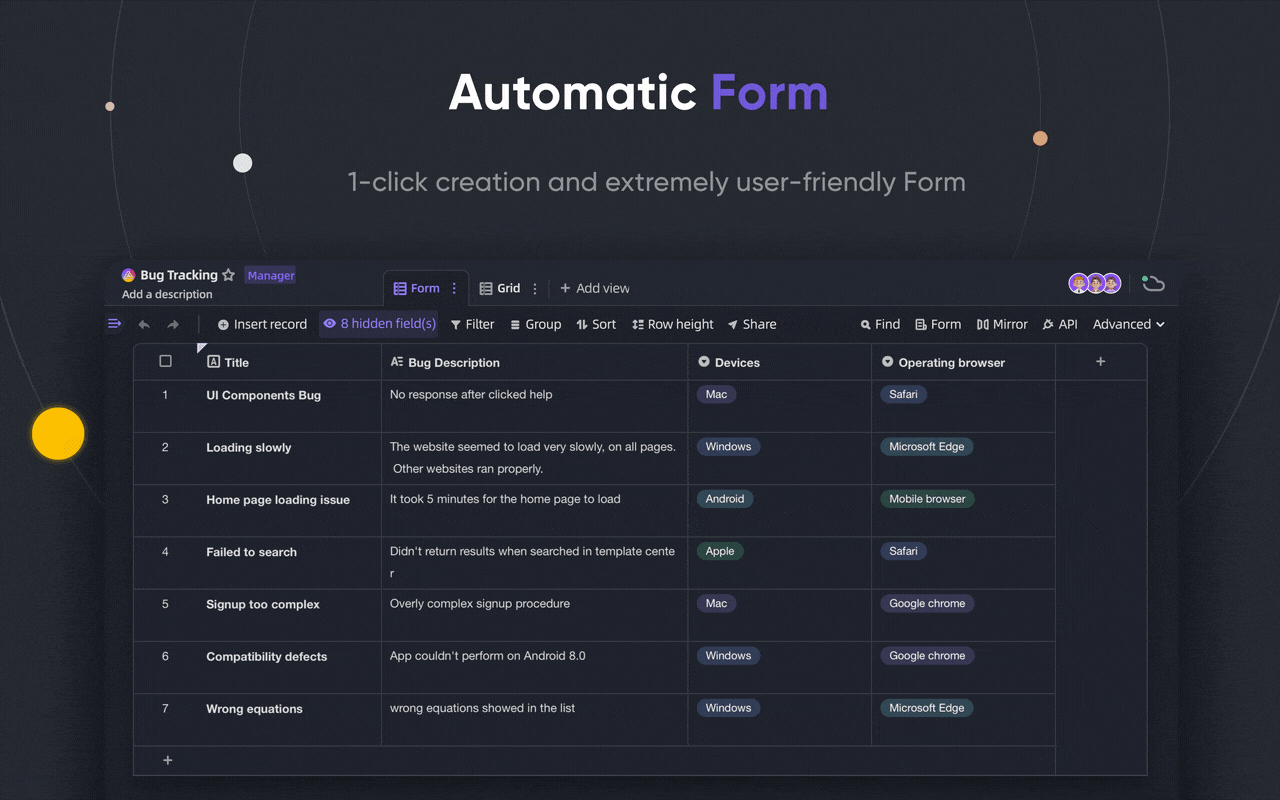This screenshot has width=1280, height=800.
Task: Open Find search tool
Action: [880, 324]
